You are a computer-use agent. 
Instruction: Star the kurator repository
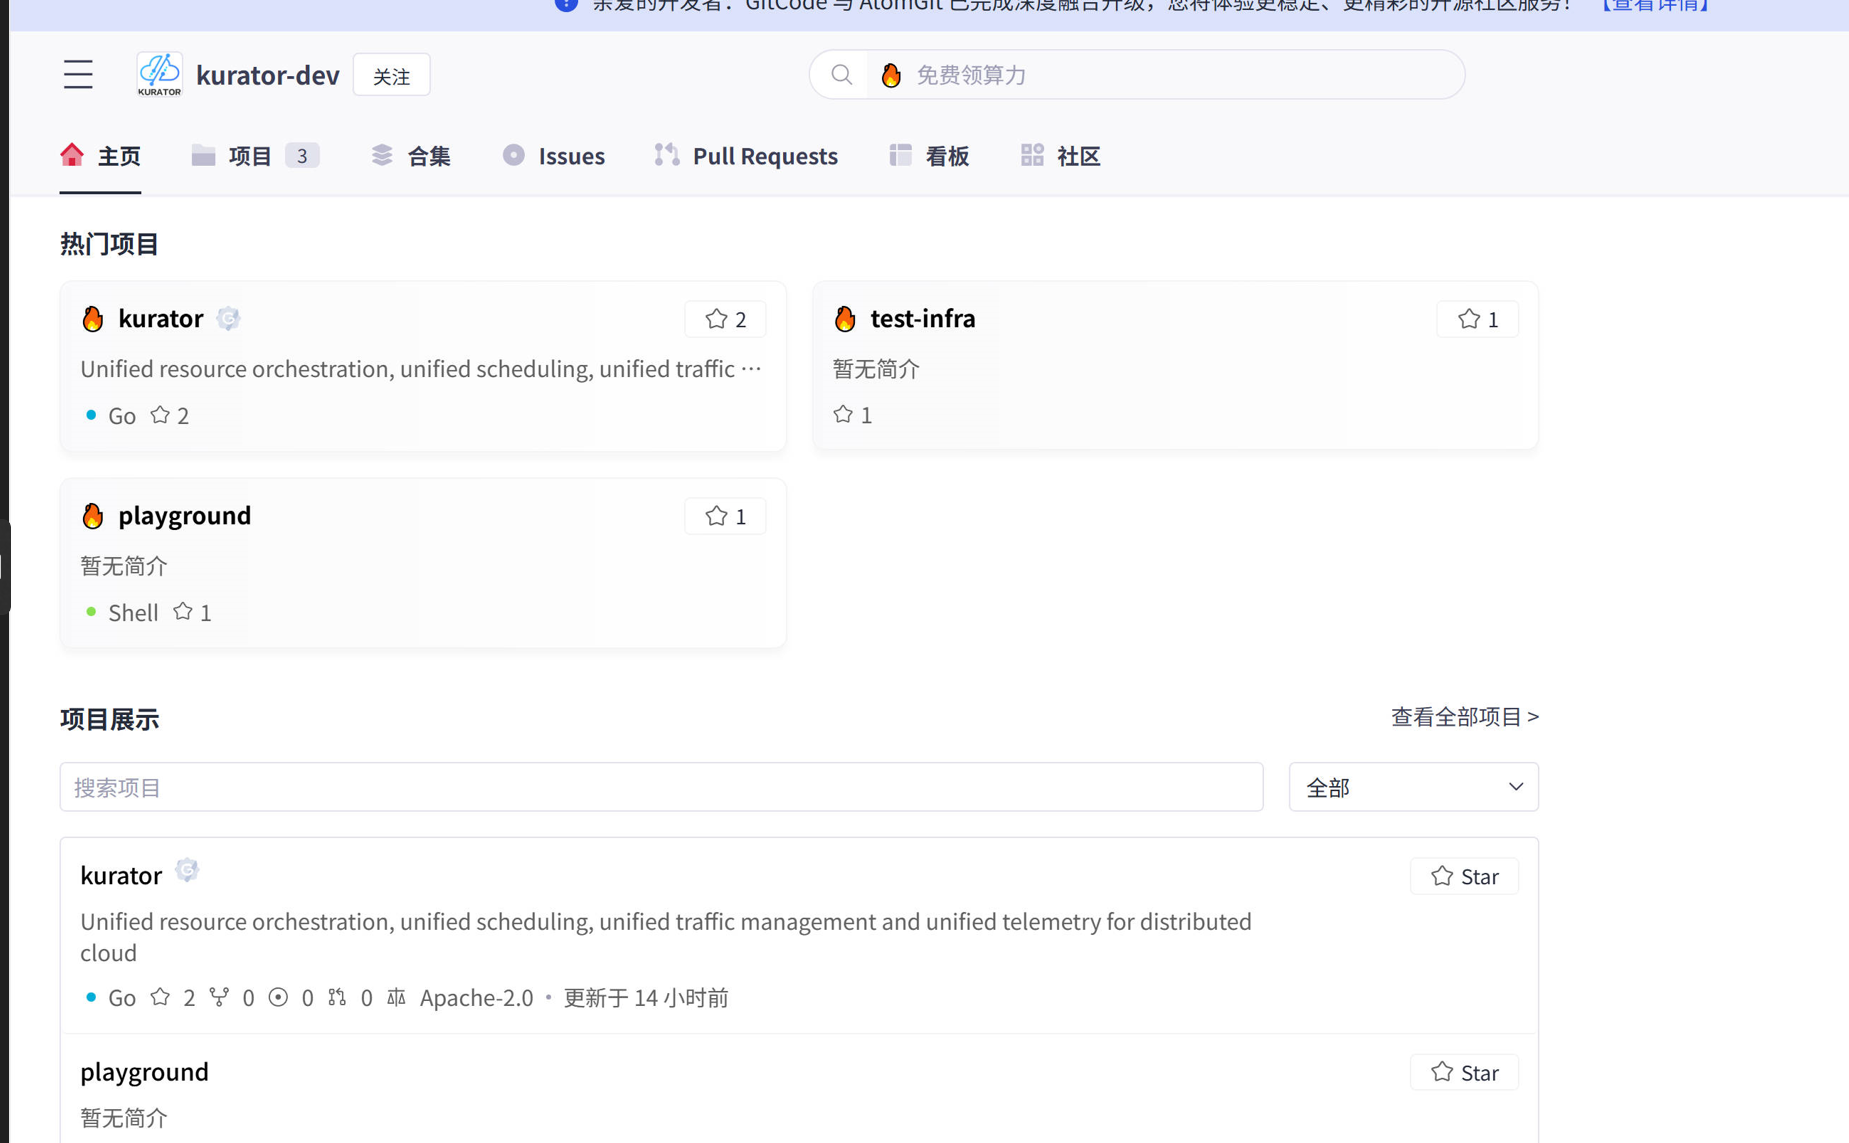(1463, 876)
